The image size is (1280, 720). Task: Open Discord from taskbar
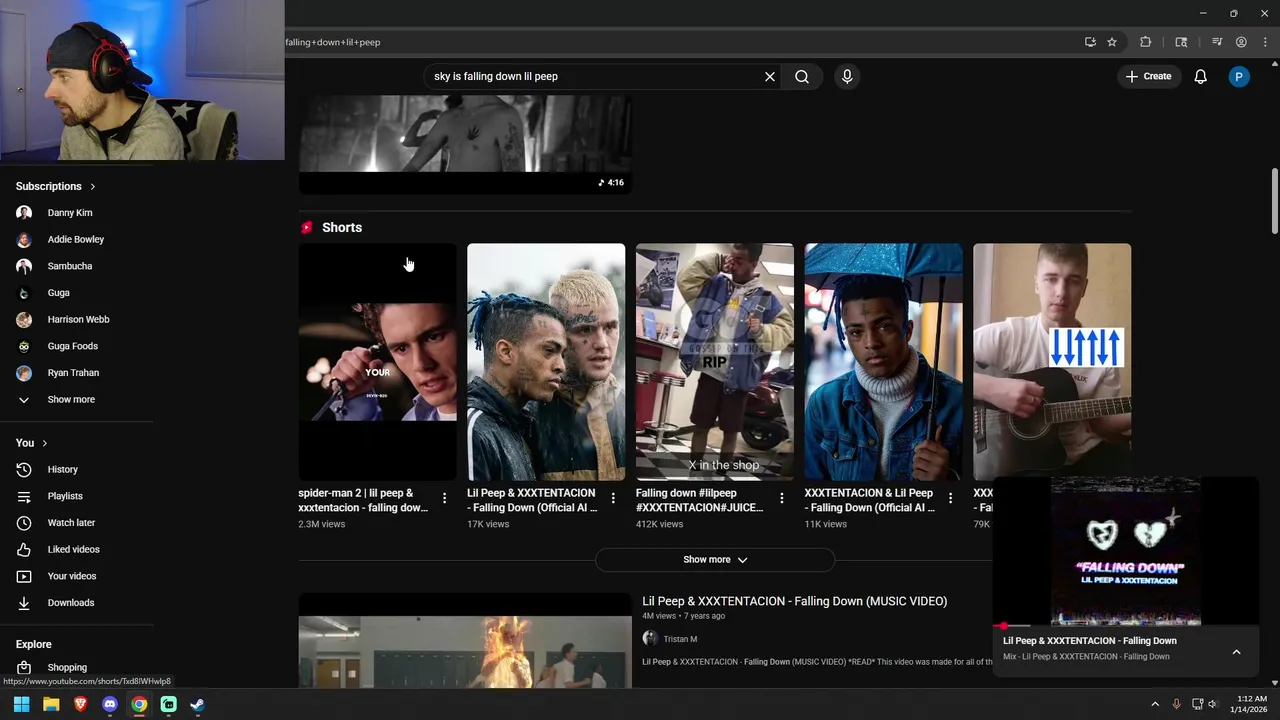click(x=110, y=704)
